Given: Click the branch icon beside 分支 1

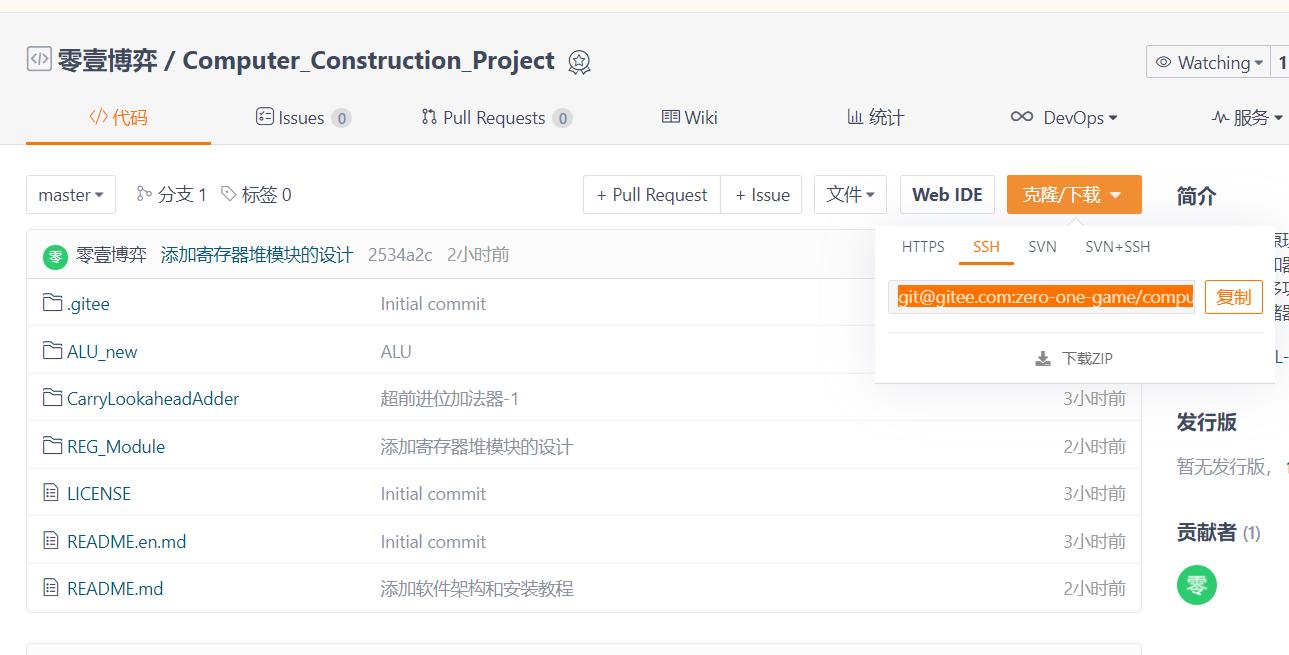Looking at the screenshot, I should [x=145, y=194].
